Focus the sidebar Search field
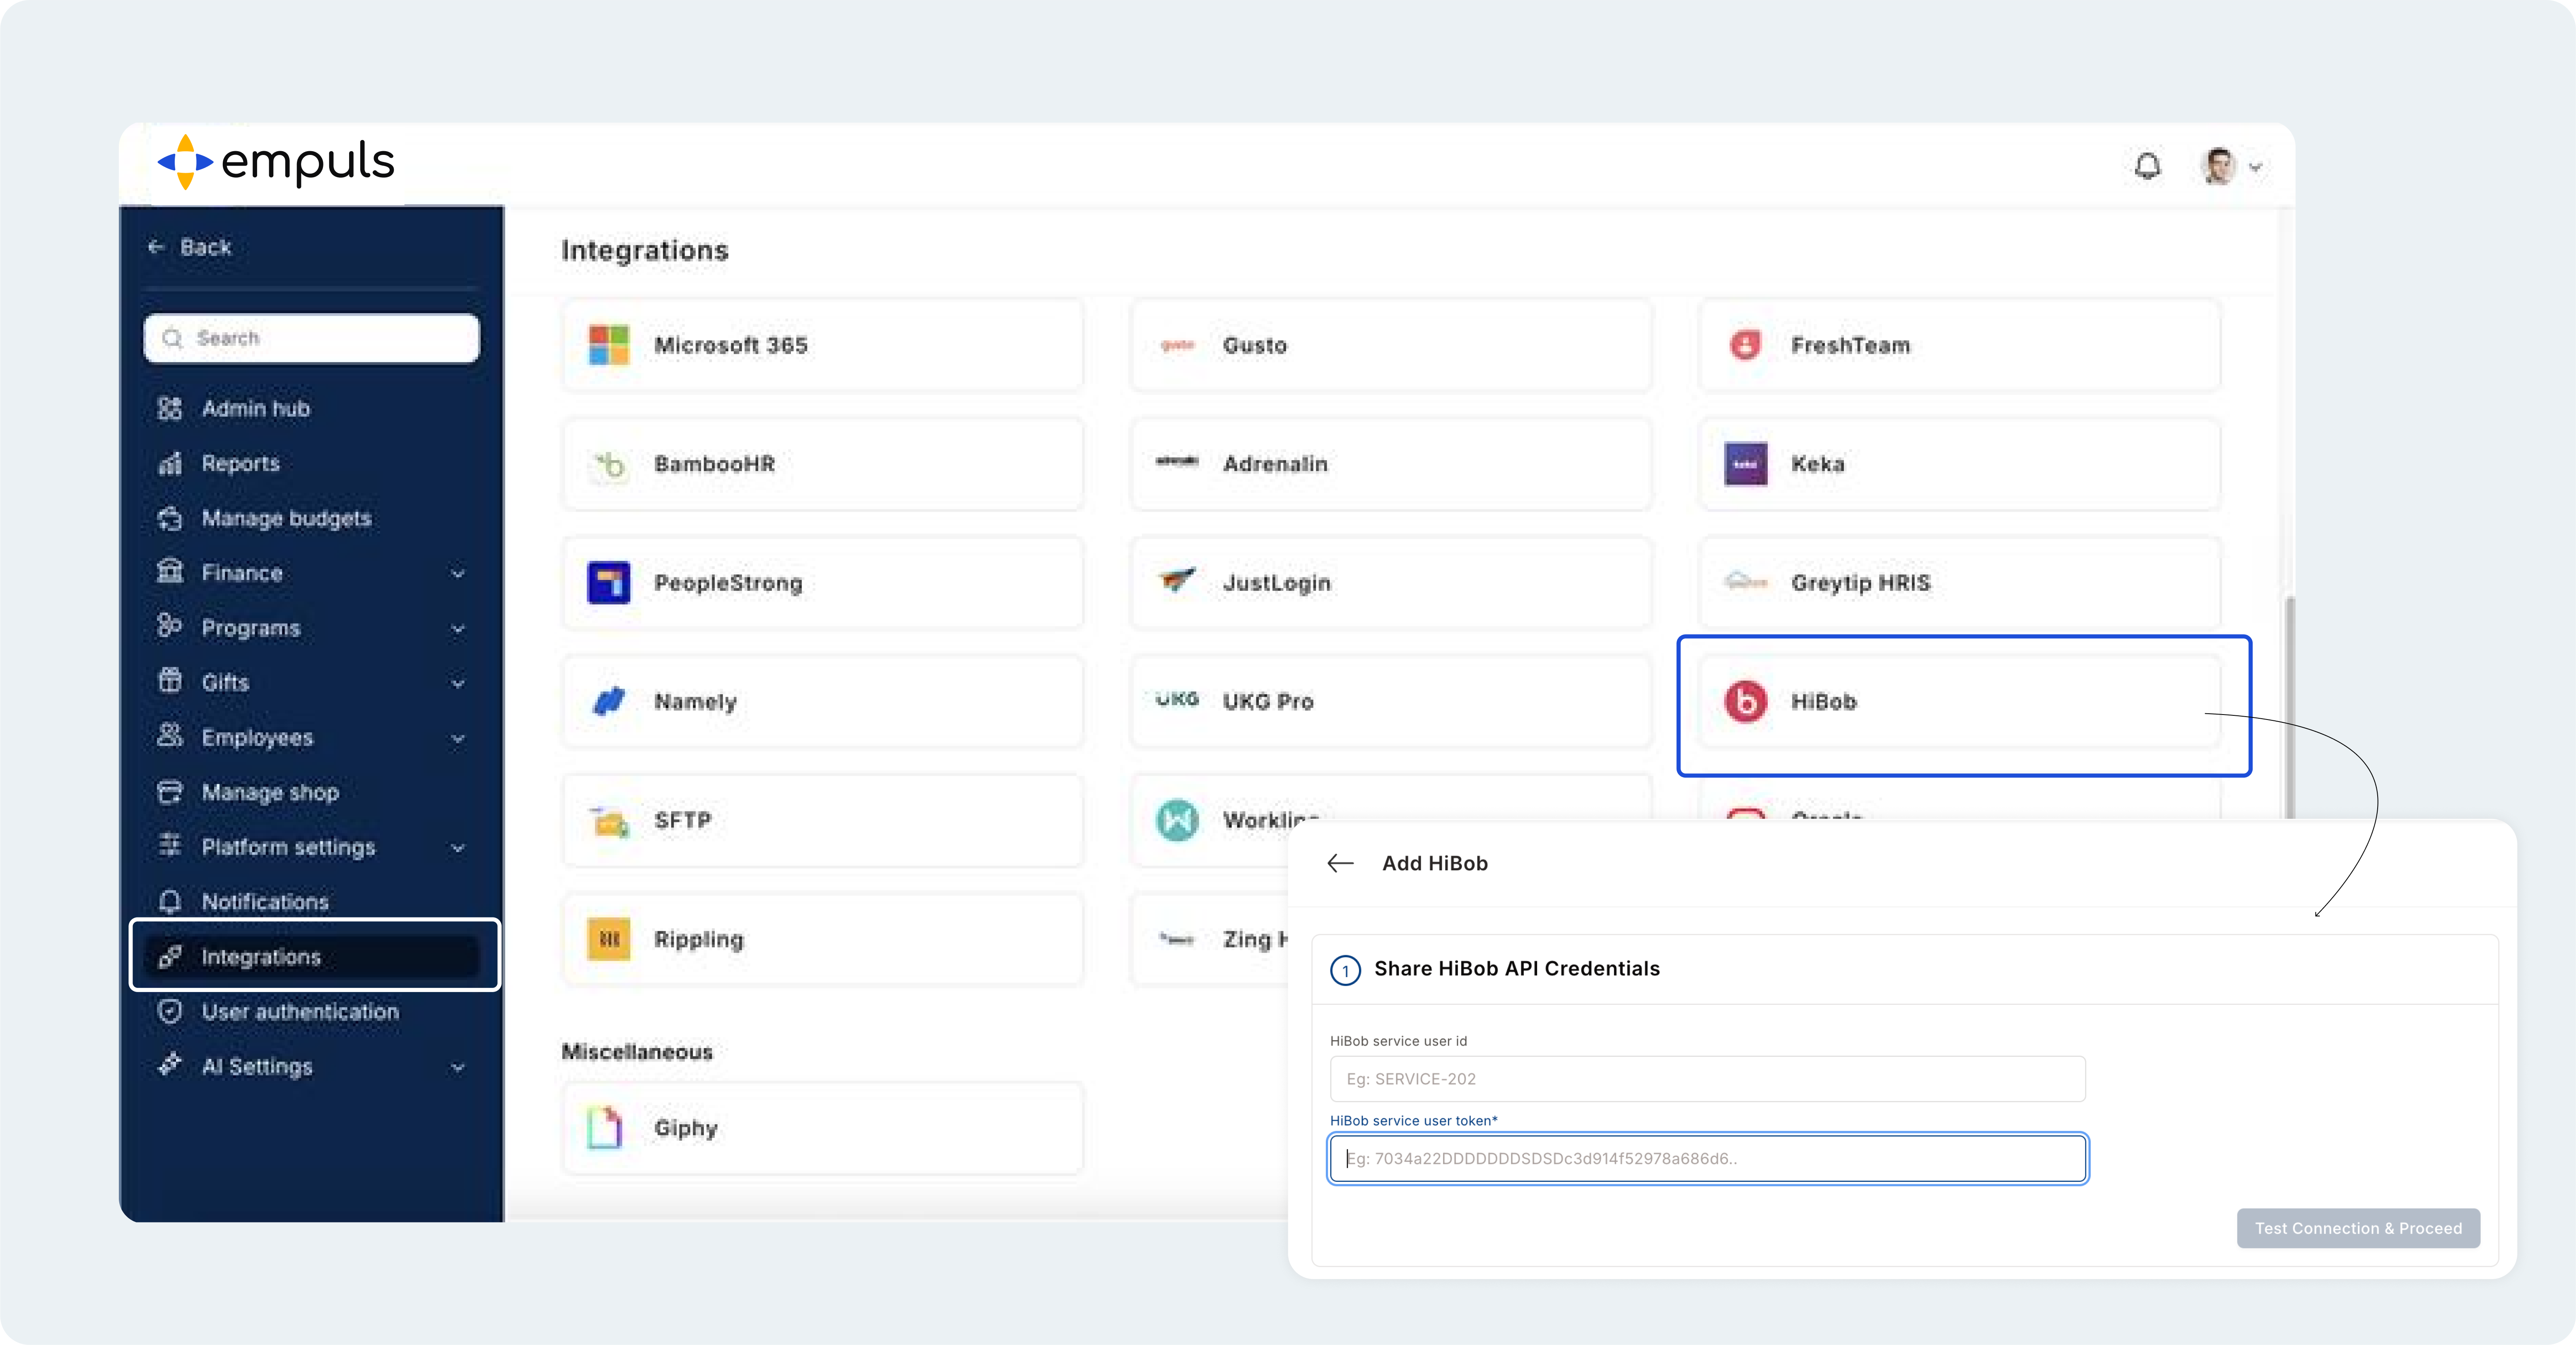 (x=311, y=338)
